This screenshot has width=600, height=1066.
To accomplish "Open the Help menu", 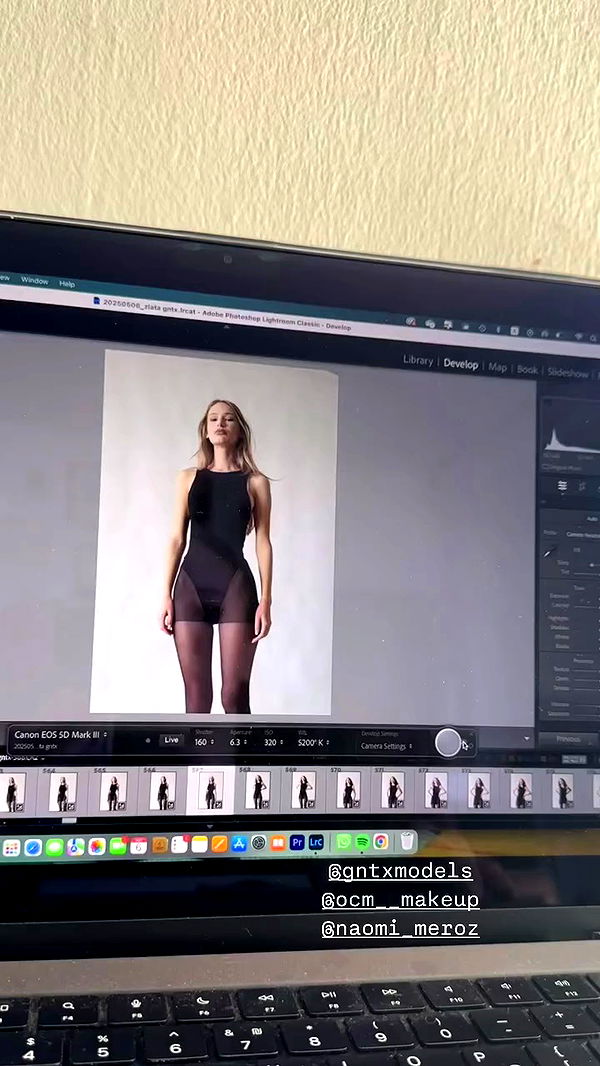I will coord(67,283).
